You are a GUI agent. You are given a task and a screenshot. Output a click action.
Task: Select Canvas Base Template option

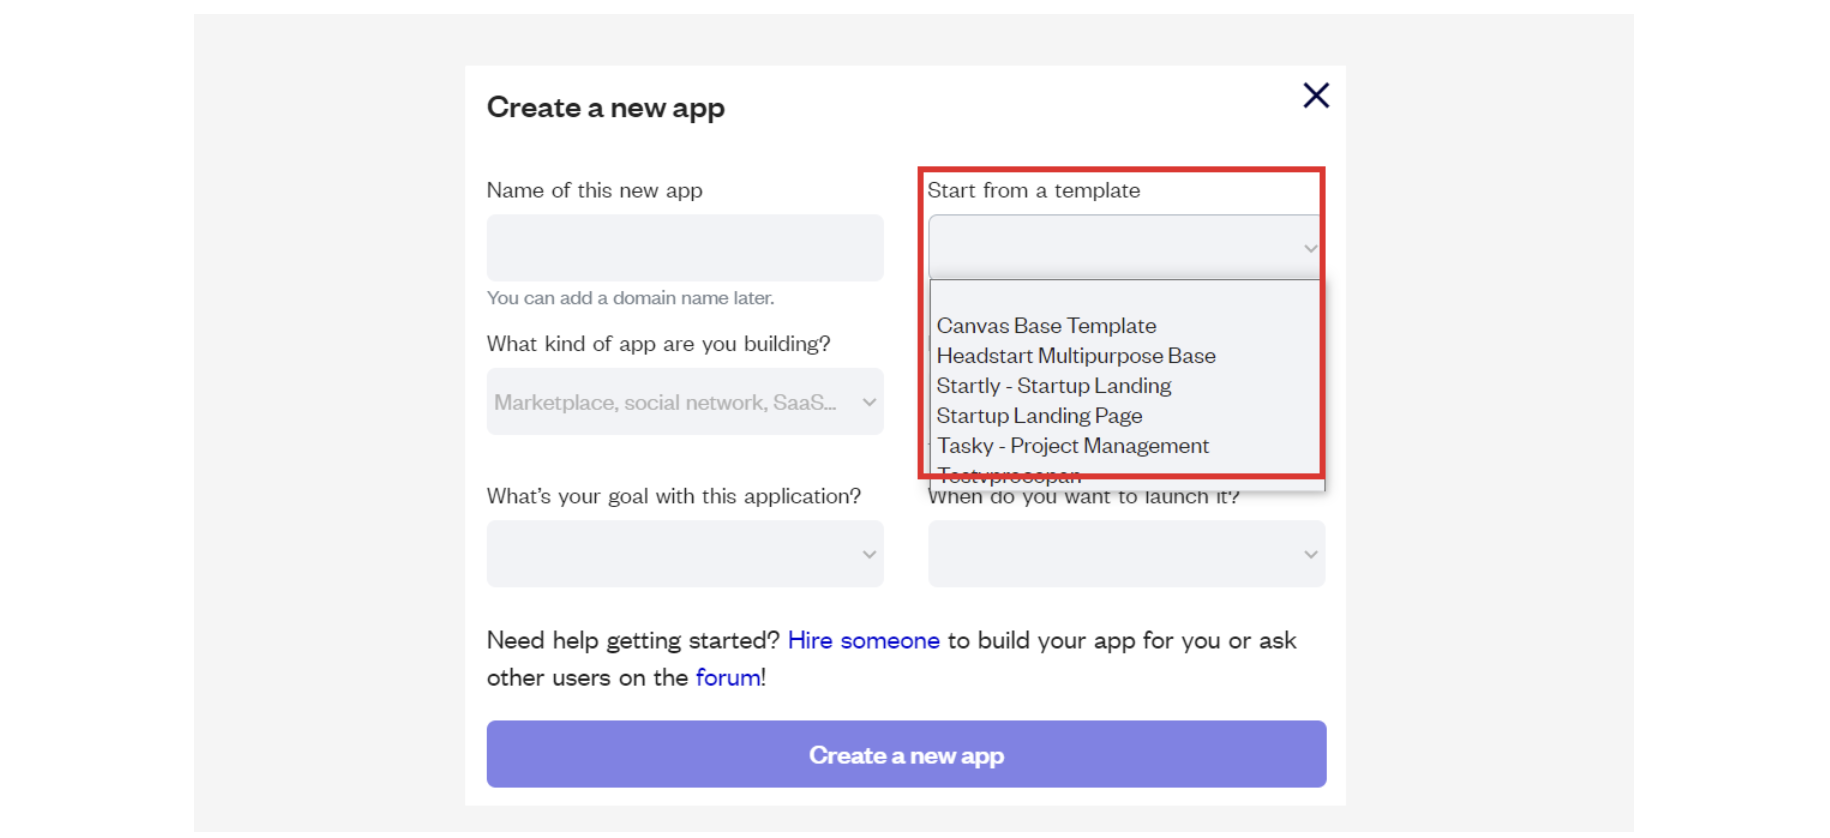tap(1046, 326)
